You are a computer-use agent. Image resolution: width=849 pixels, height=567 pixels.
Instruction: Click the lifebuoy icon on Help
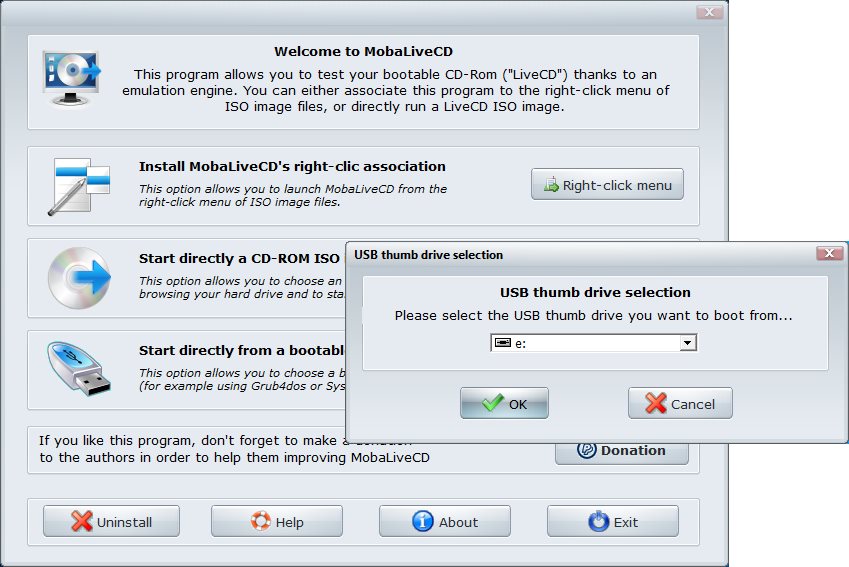click(260, 521)
